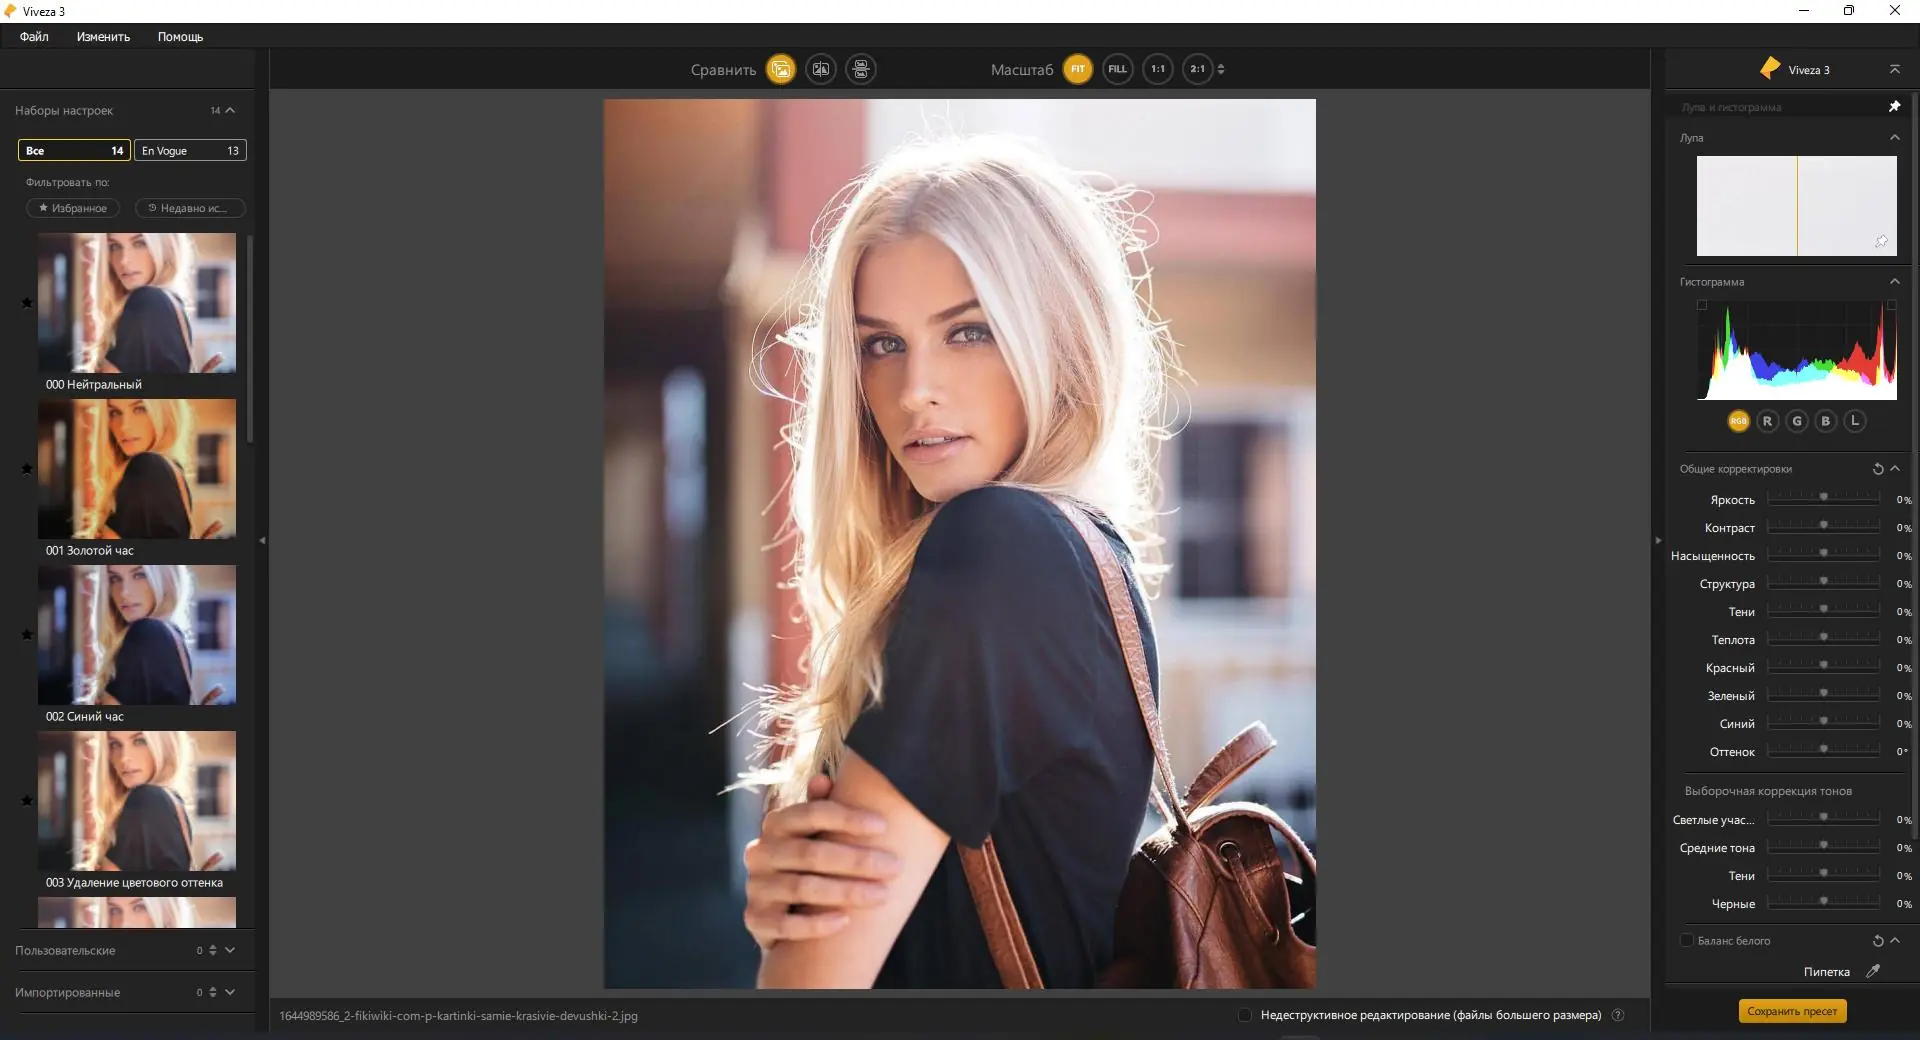Viewport: 1920px width, 1040px height.
Task: Reset the general adjustments section
Action: click(x=1878, y=469)
